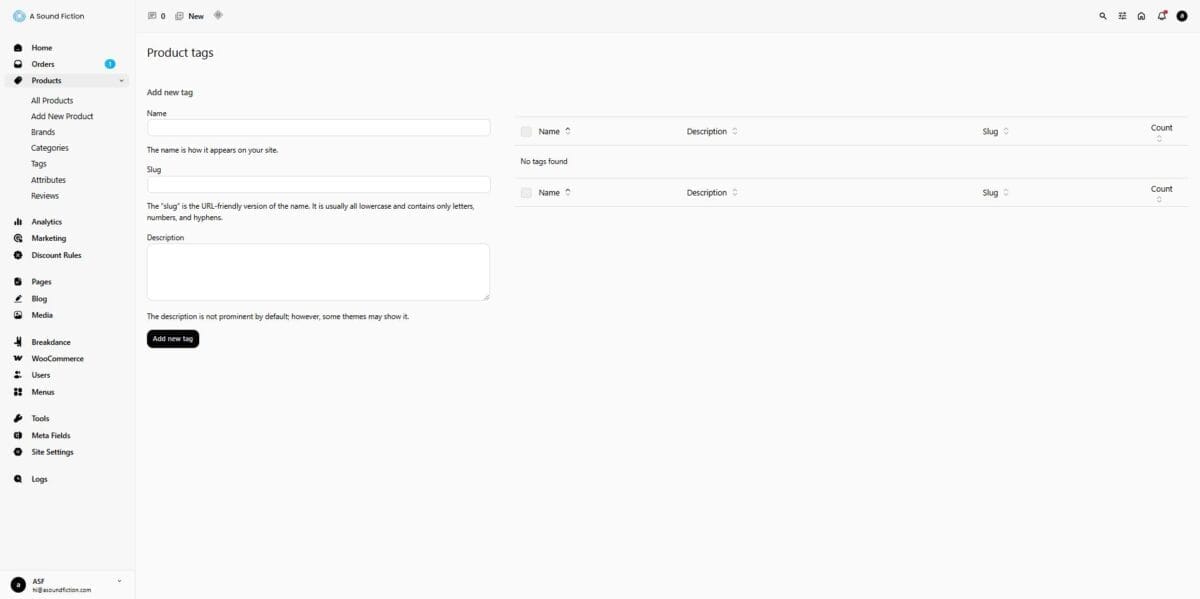Sort tags by the Slug column header
The image size is (1200, 599).
click(995, 132)
